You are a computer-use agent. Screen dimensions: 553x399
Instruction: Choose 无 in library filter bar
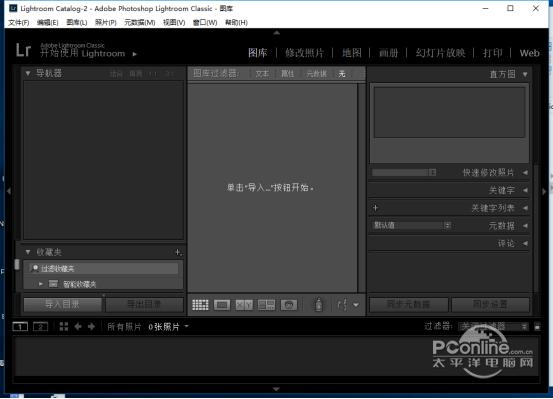[x=342, y=74]
